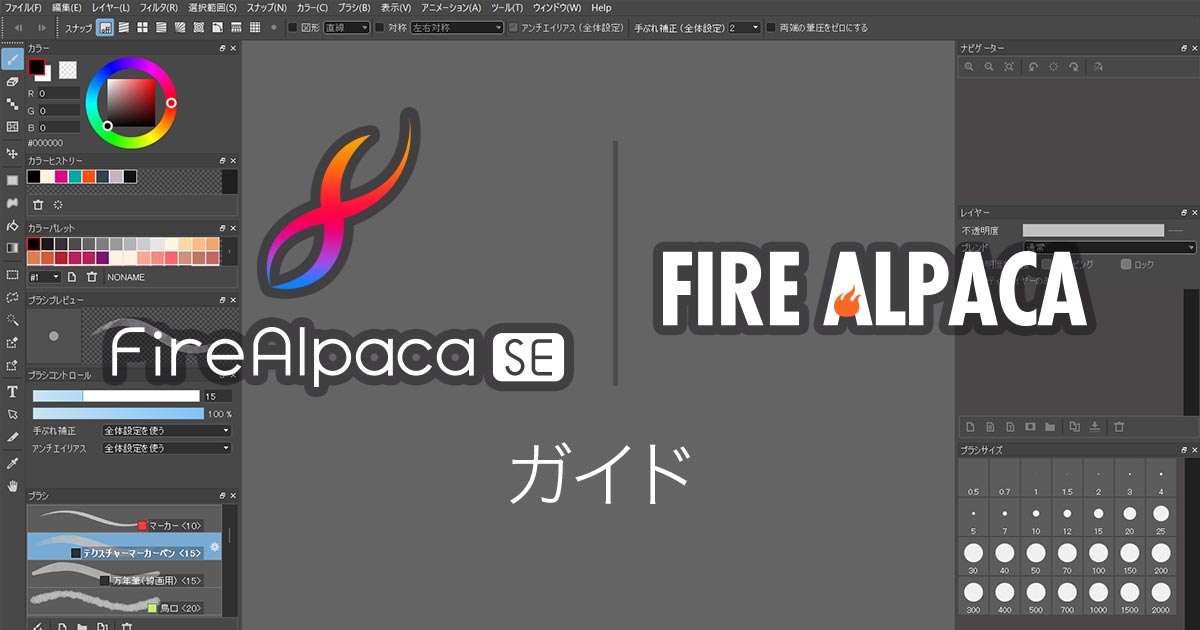Select the Brush tool

pos(12,58)
